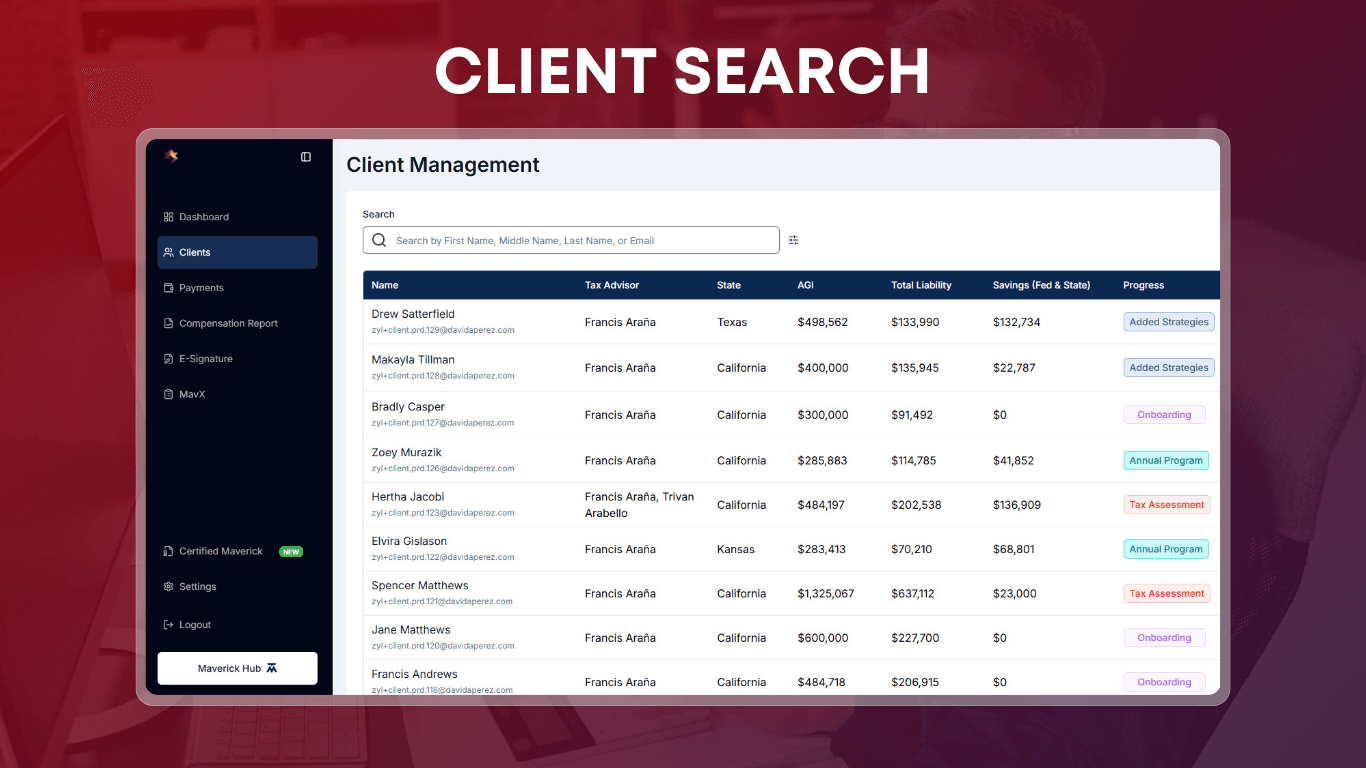This screenshot has height=768, width=1366.
Task: Collapse the sidebar with the panel toggle icon
Action: pyautogui.click(x=306, y=157)
